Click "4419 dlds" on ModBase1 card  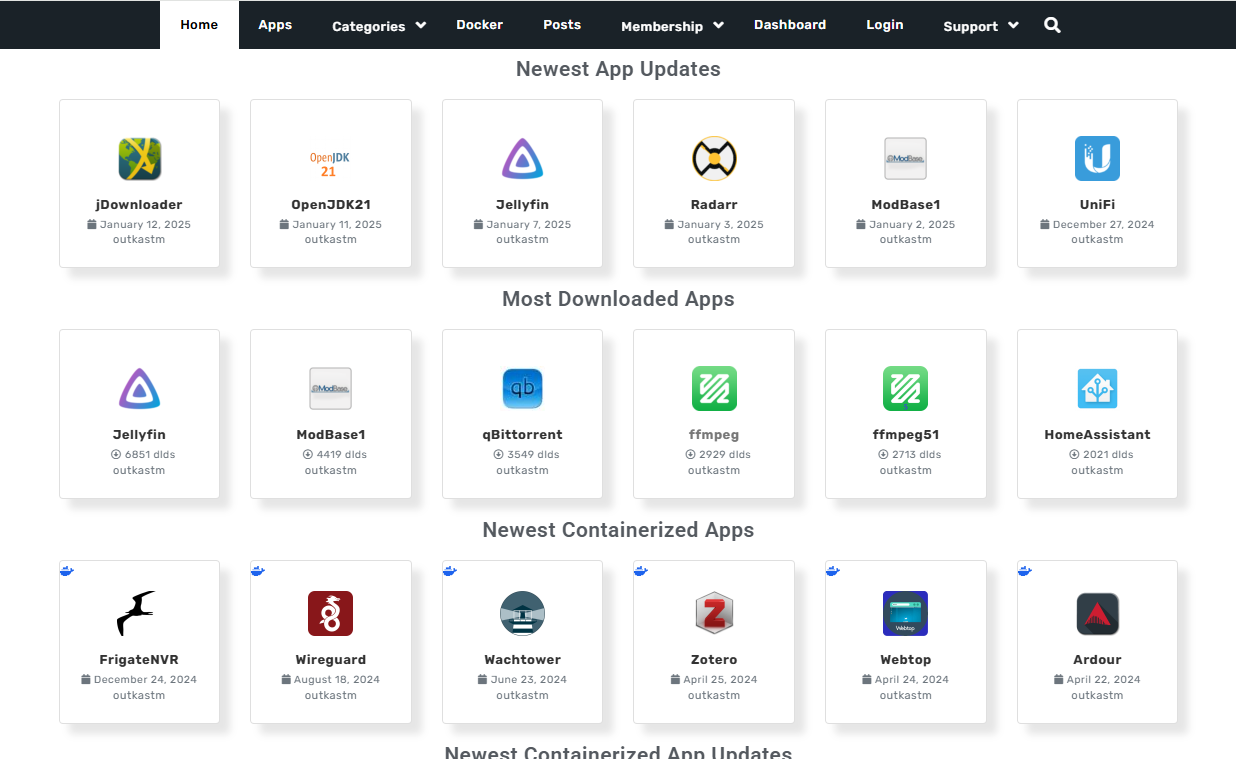342,454
